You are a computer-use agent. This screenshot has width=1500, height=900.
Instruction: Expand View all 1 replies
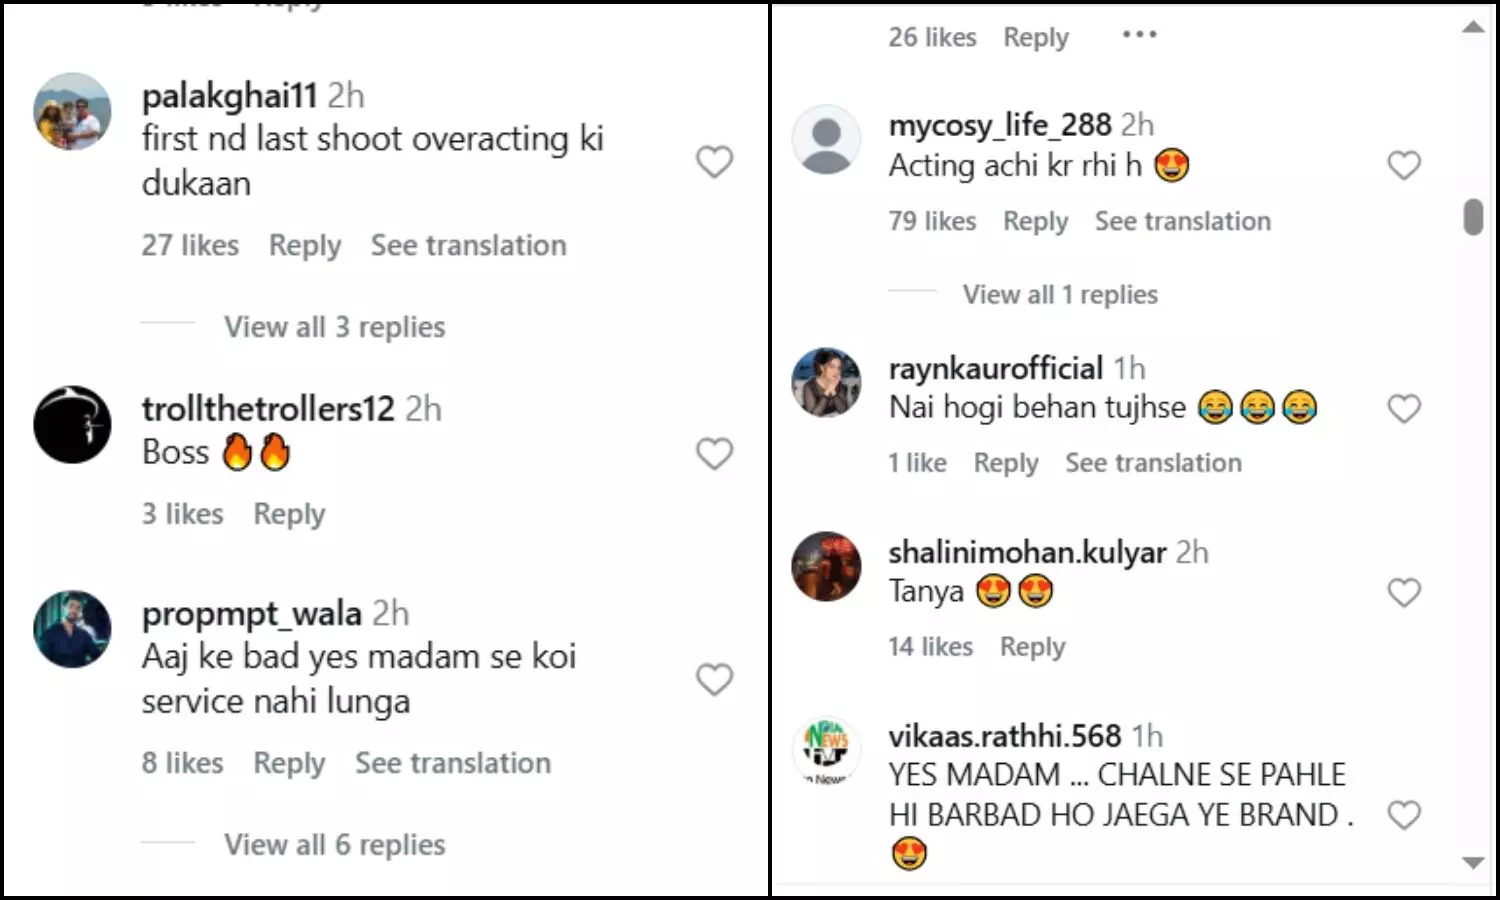pyautogui.click(x=1060, y=295)
